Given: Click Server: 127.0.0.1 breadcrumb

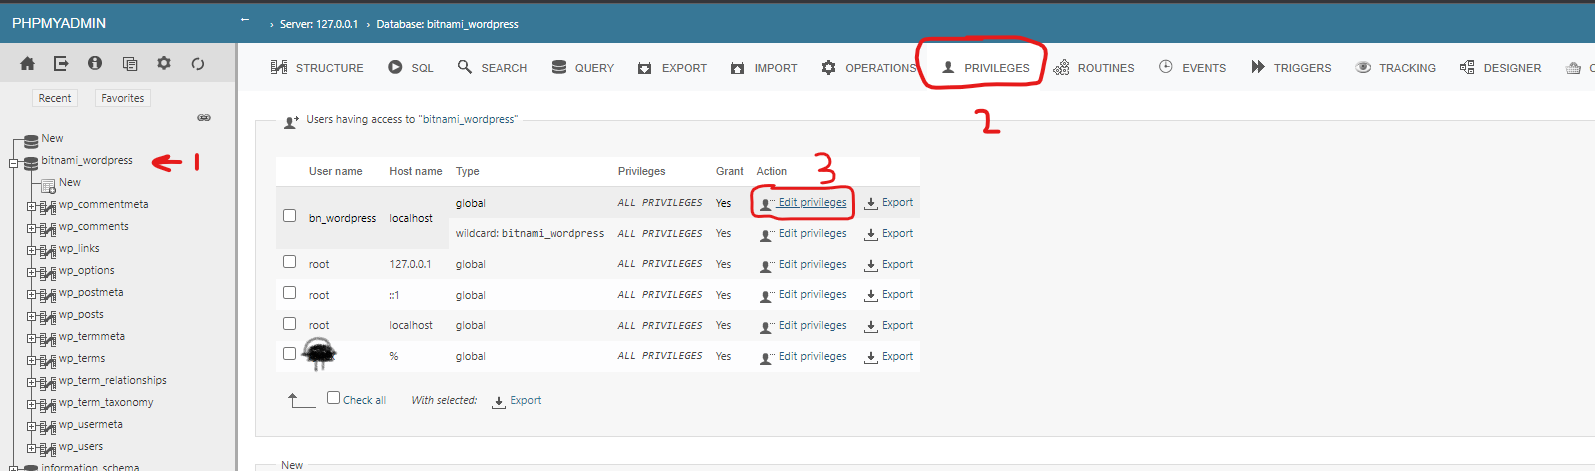Looking at the screenshot, I should 318,24.
